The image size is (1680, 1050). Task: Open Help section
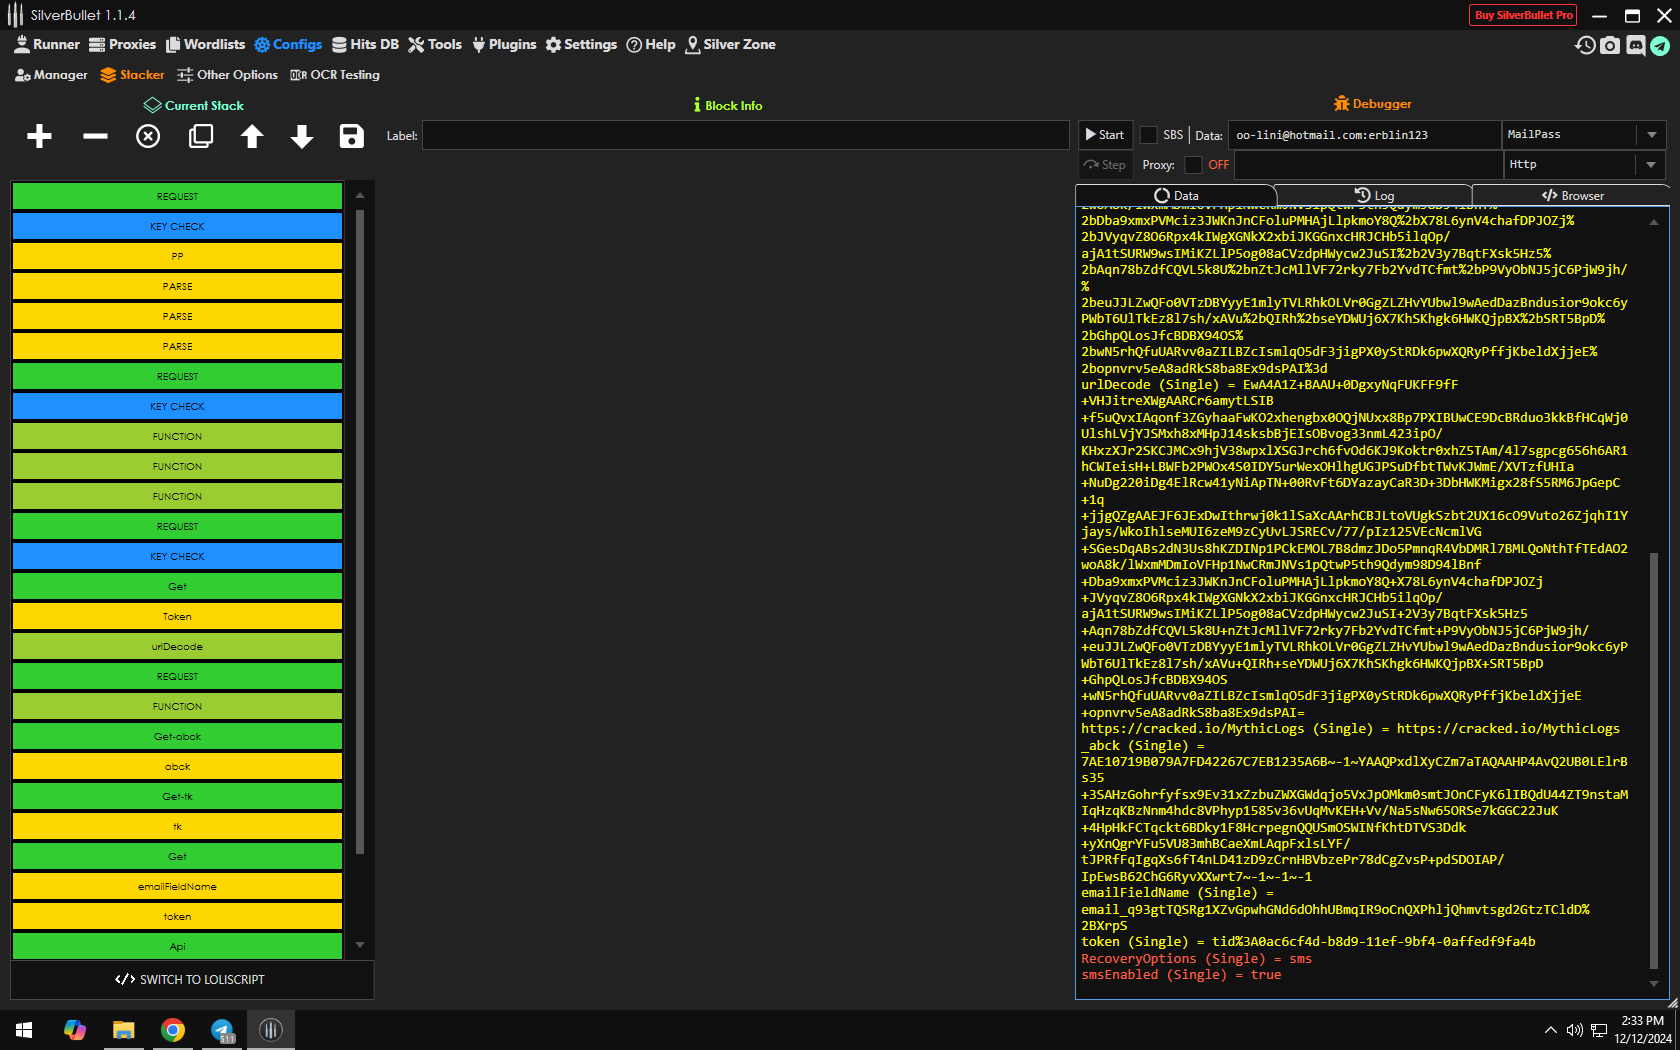(651, 44)
